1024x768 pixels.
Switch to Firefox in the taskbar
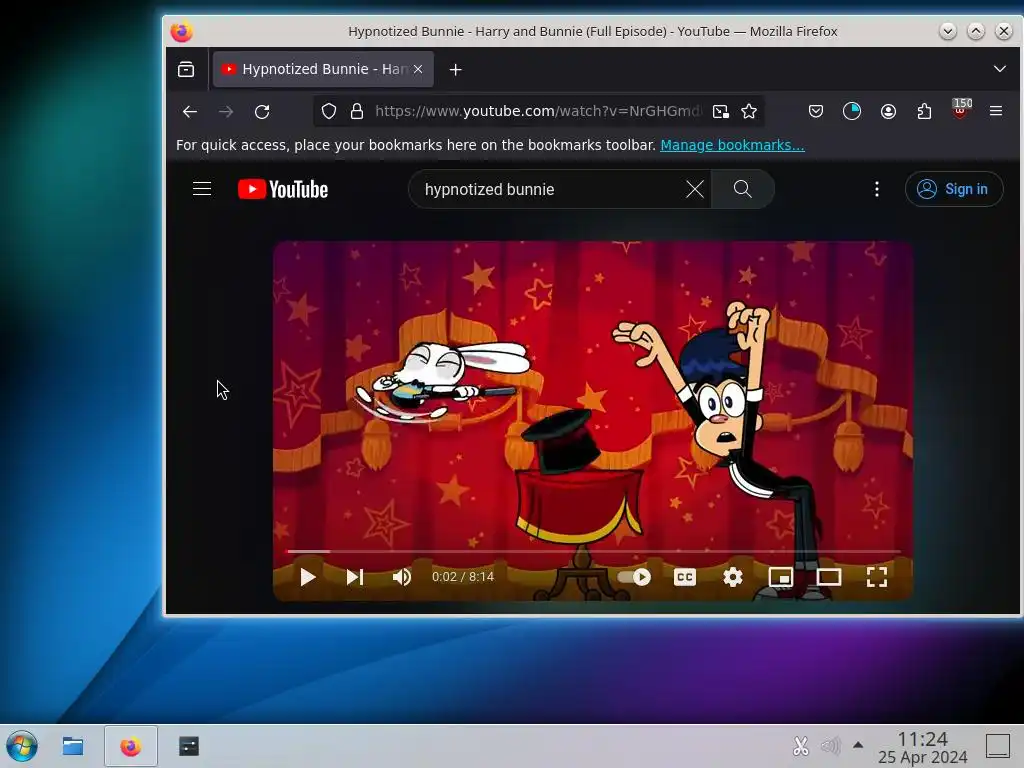coord(131,746)
